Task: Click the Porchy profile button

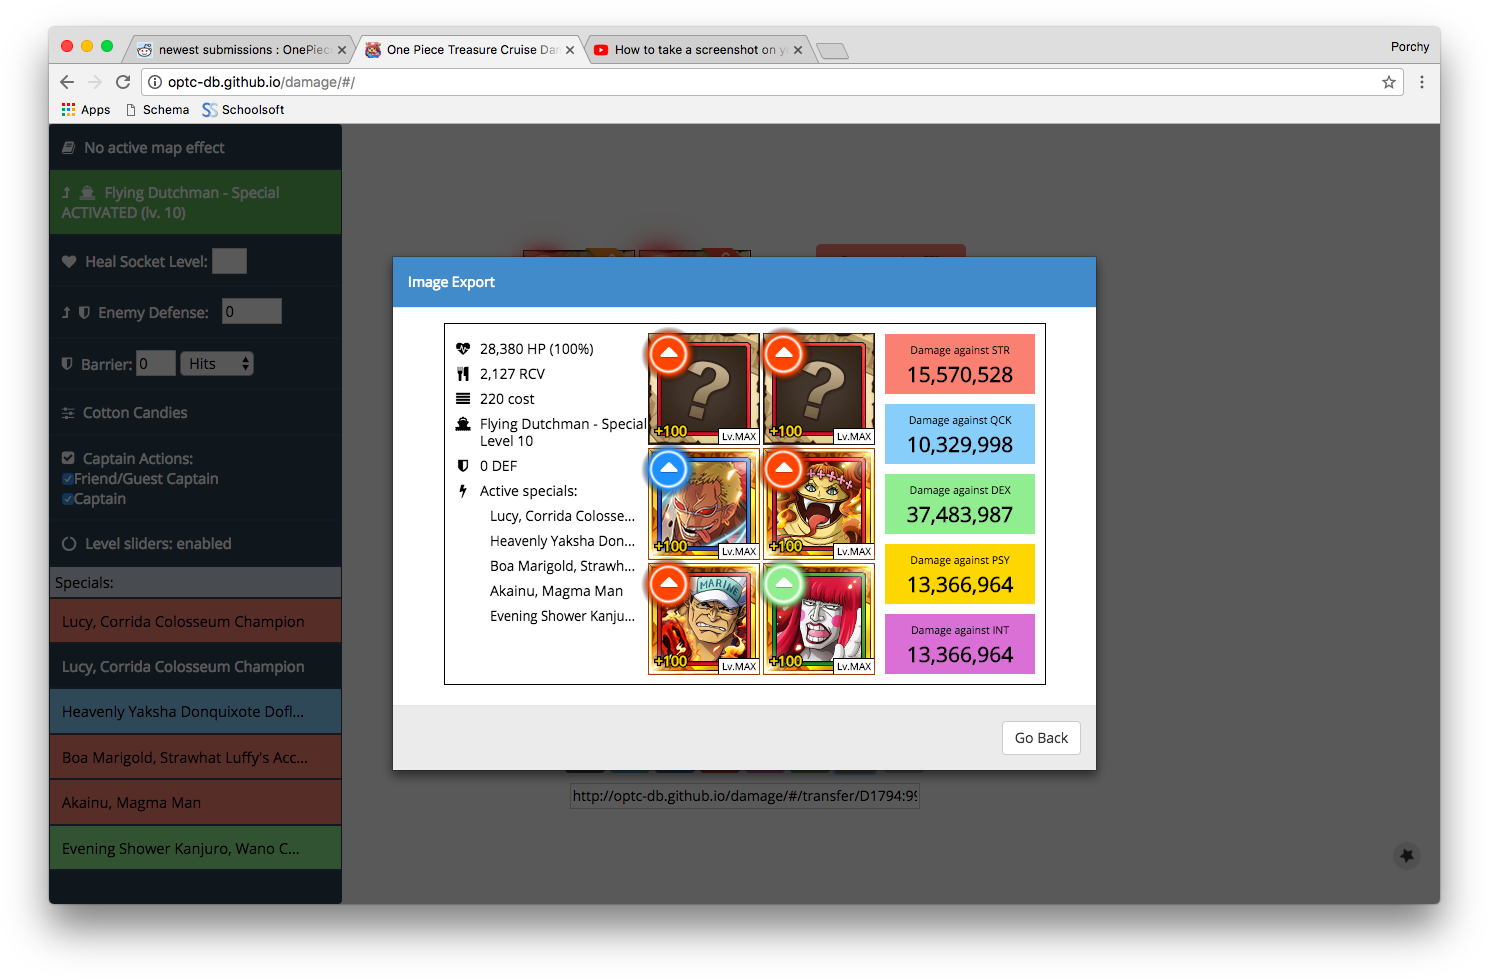Action: (x=1409, y=47)
